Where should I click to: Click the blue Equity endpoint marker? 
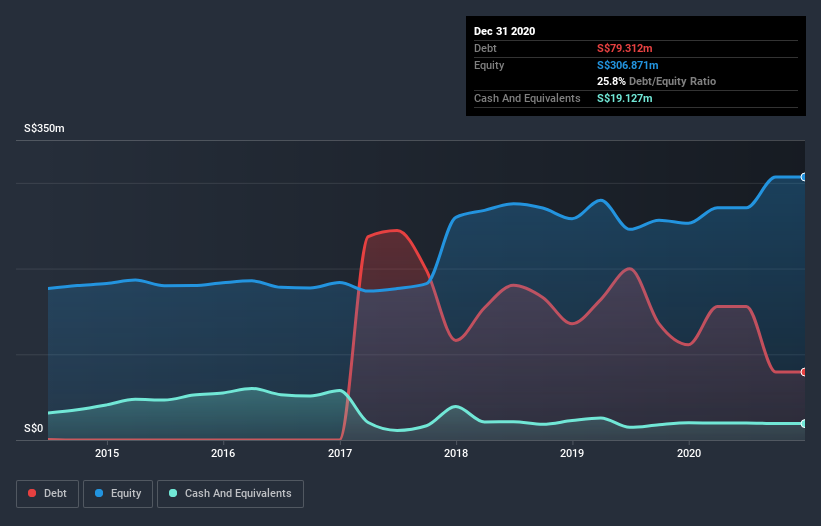[x=804, y=177]
